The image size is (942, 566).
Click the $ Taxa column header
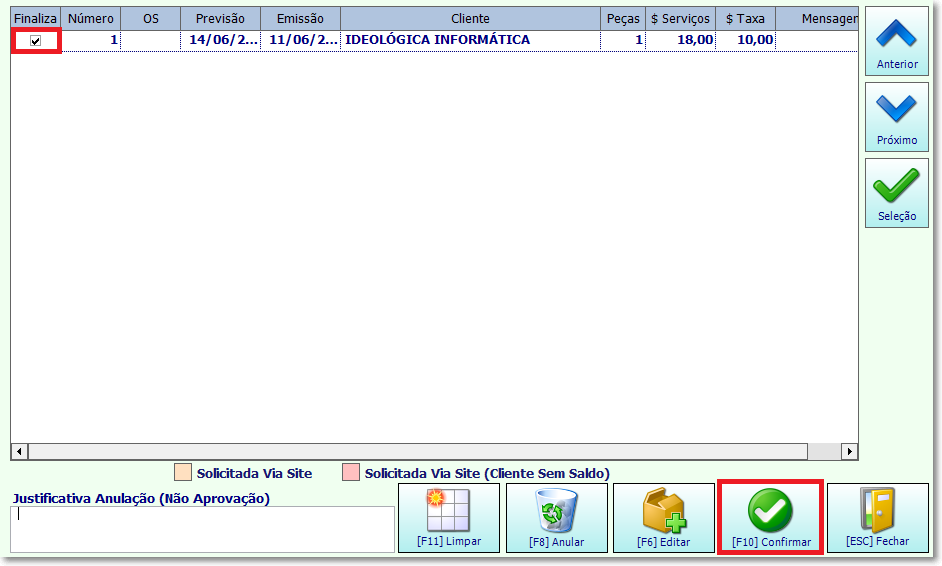746,19
